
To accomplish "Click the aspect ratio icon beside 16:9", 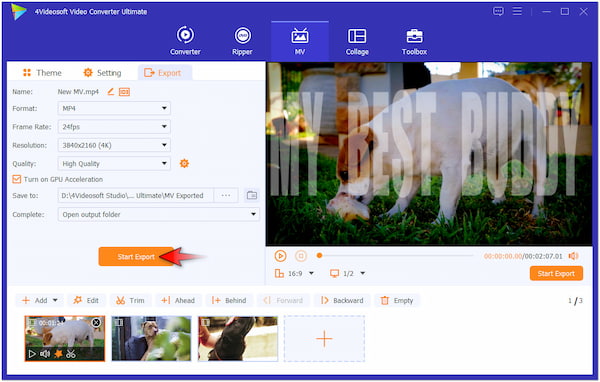I will tap(279, 273).
